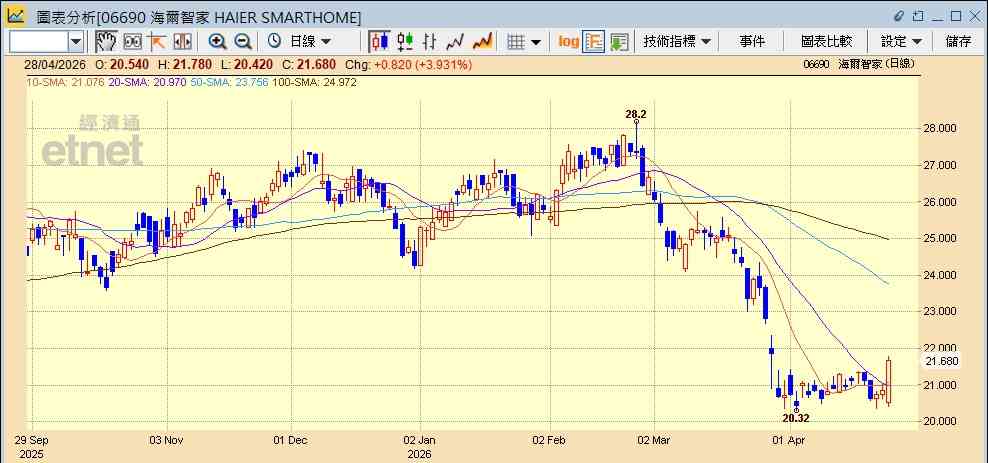Toggle logarithmic scale with log button
This screenshot has height=463, width=988.
point(568,42)
